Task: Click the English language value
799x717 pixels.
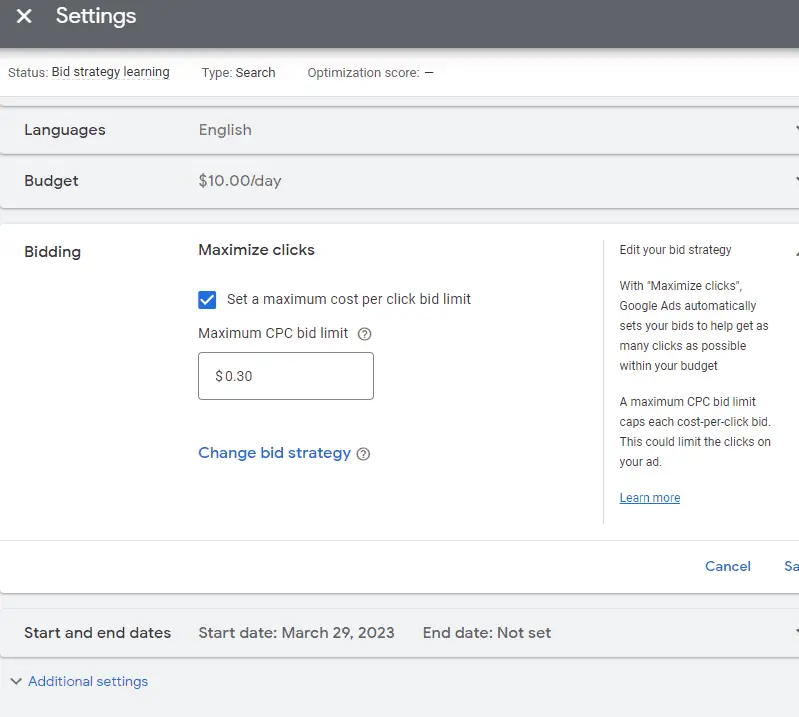Action: (225, 130)
